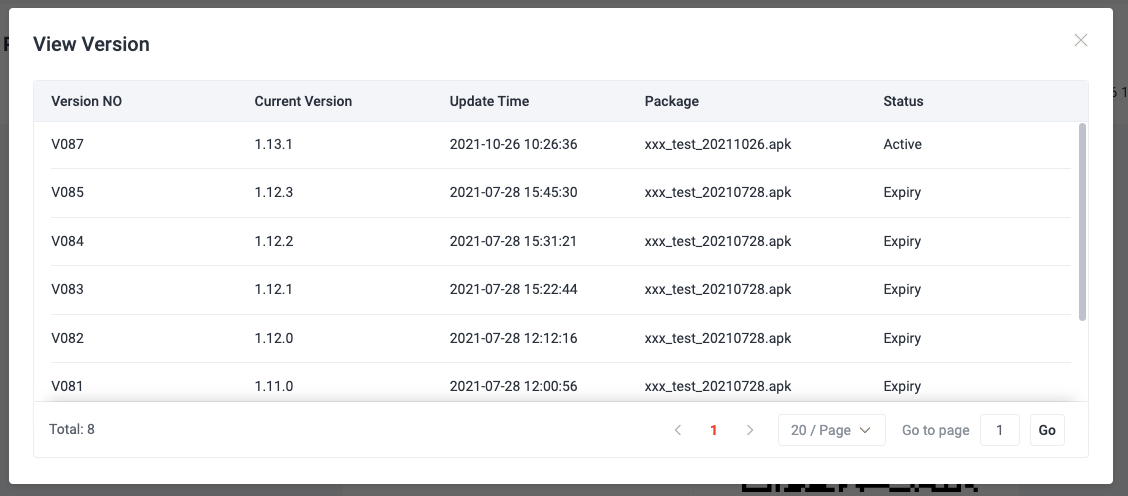Close the View Version dialog
Image resolution: width=1128 pixels, height=496 pixels.
click(x=1081, y=40)
